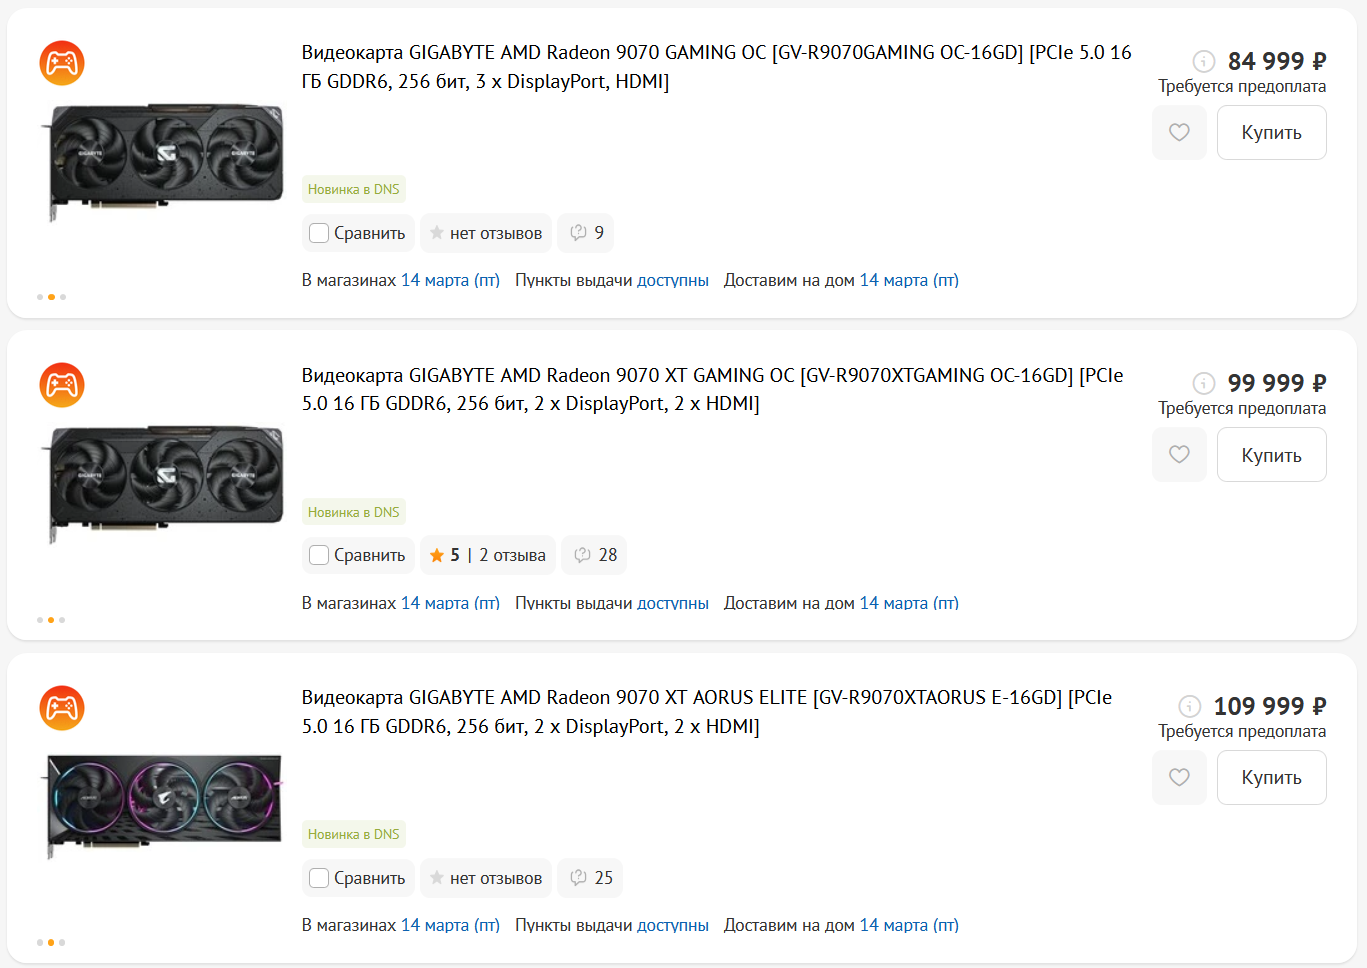Open comments icon showing 28
Image resolution: width=1367 pixels, height=968 pixels.
tap(594, 555)
